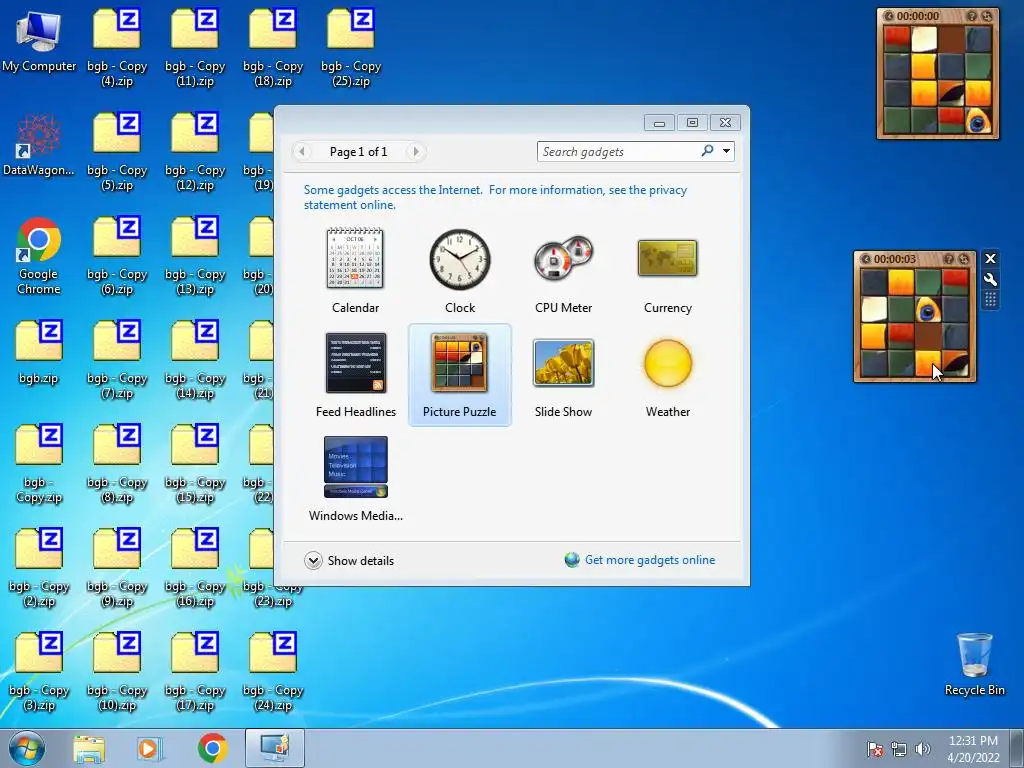
Task: Select bgb - Copy (2).zip file
Action: (x=39, y=568)
